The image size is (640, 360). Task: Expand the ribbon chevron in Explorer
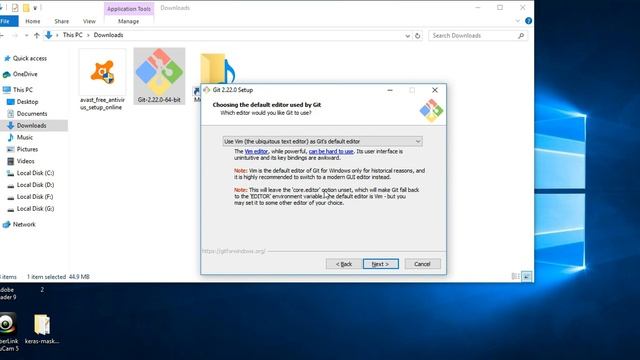coord(518,21)
